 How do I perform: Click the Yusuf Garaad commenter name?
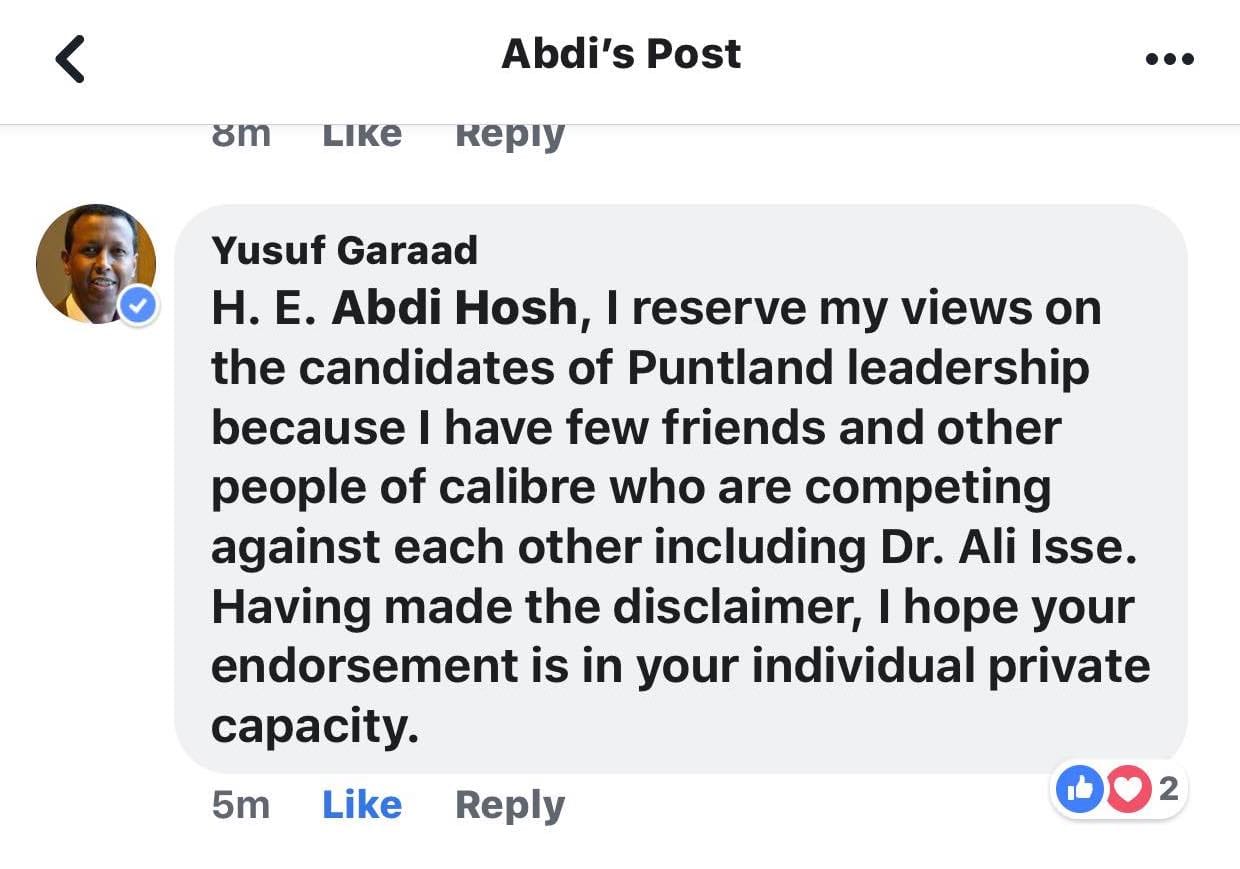tap(344, 250)
